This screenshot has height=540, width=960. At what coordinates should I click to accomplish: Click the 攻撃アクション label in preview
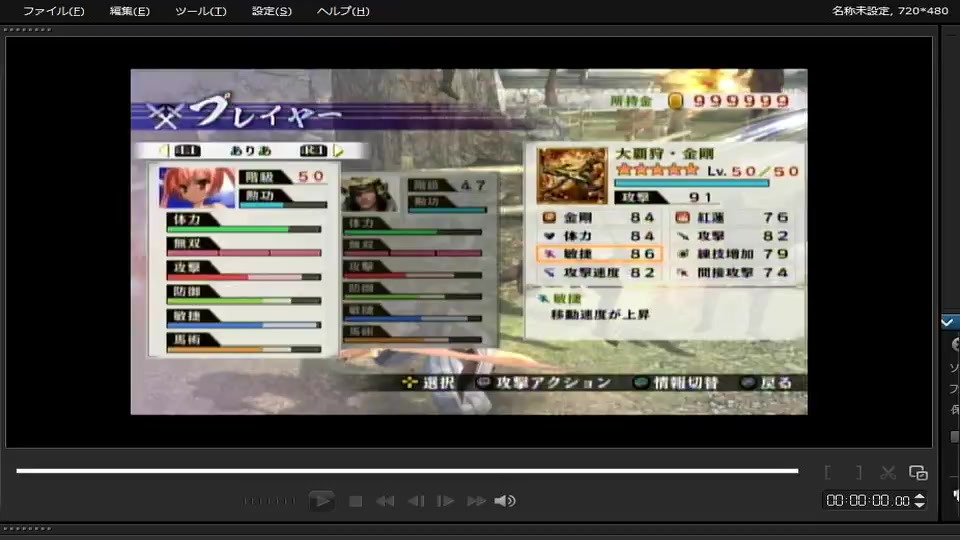553,383
